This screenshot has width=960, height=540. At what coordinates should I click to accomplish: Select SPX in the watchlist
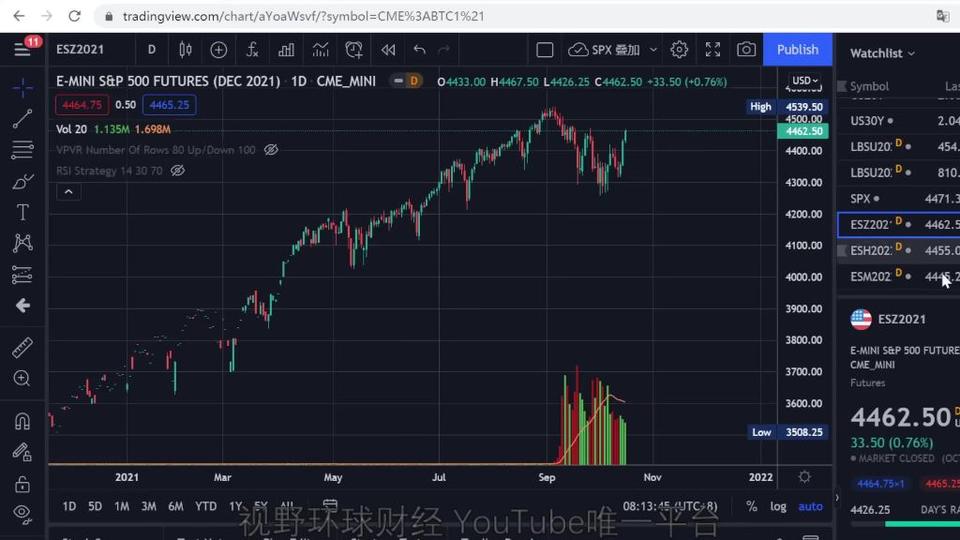click(x=898, y=198)
